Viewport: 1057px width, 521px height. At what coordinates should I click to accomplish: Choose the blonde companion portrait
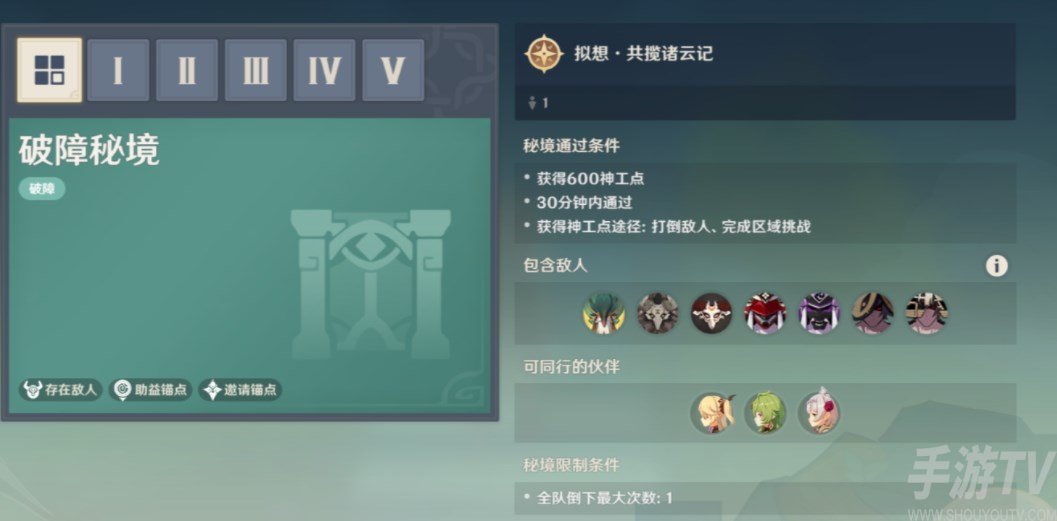[x=711, y=413]
